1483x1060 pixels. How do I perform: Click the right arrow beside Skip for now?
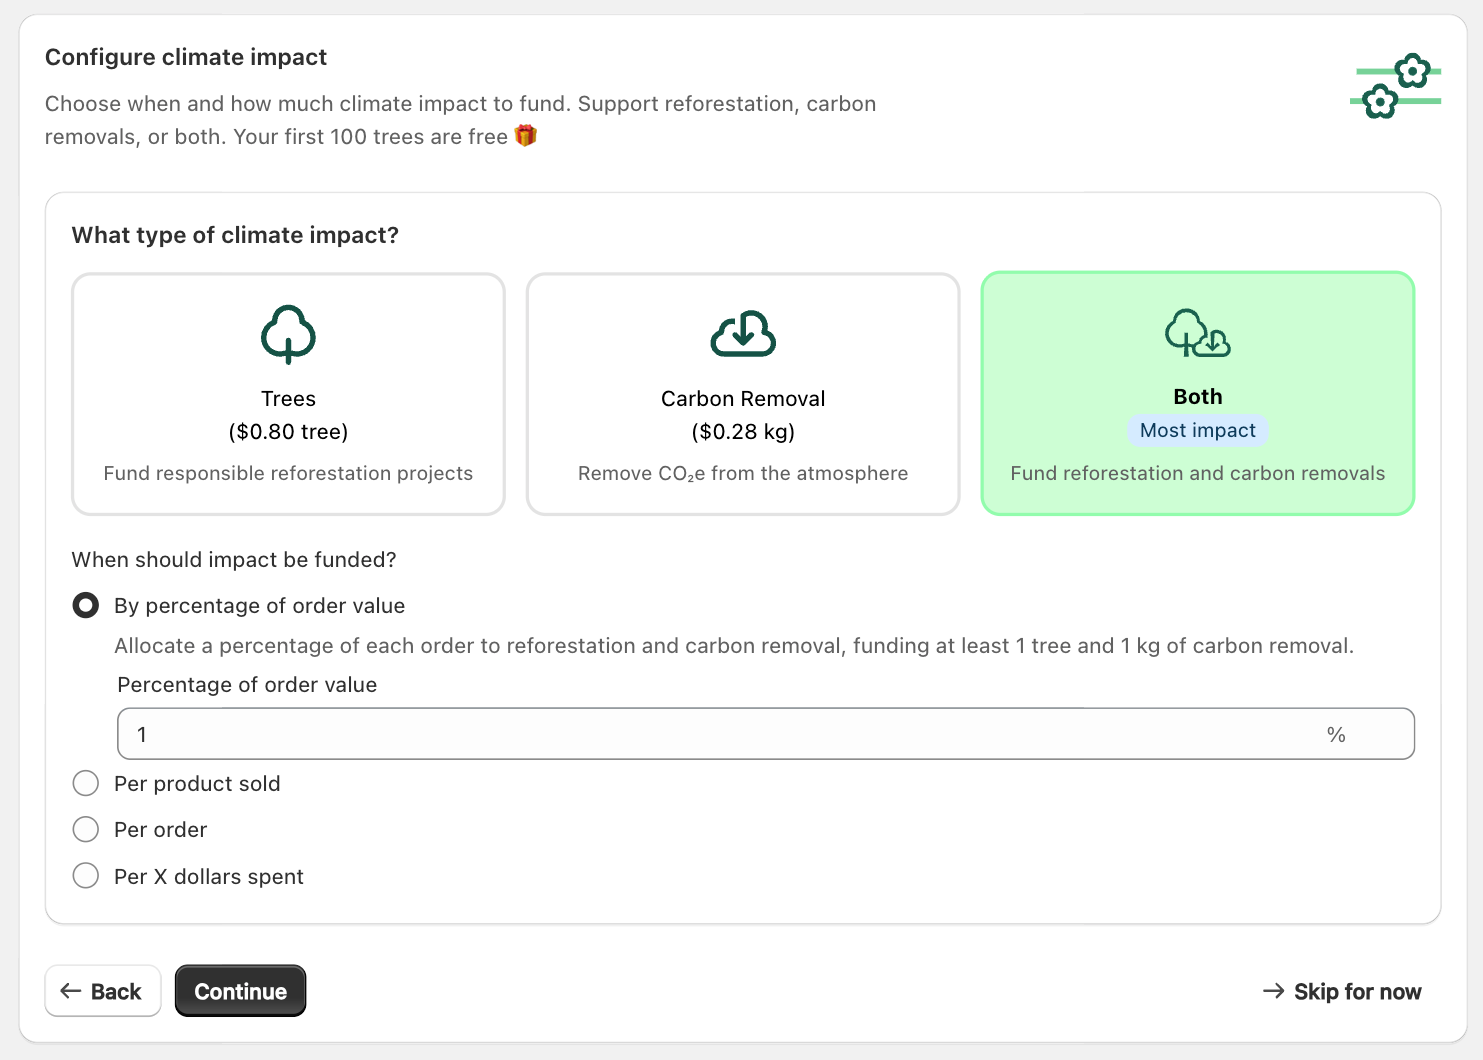(x=1273, y=991)
